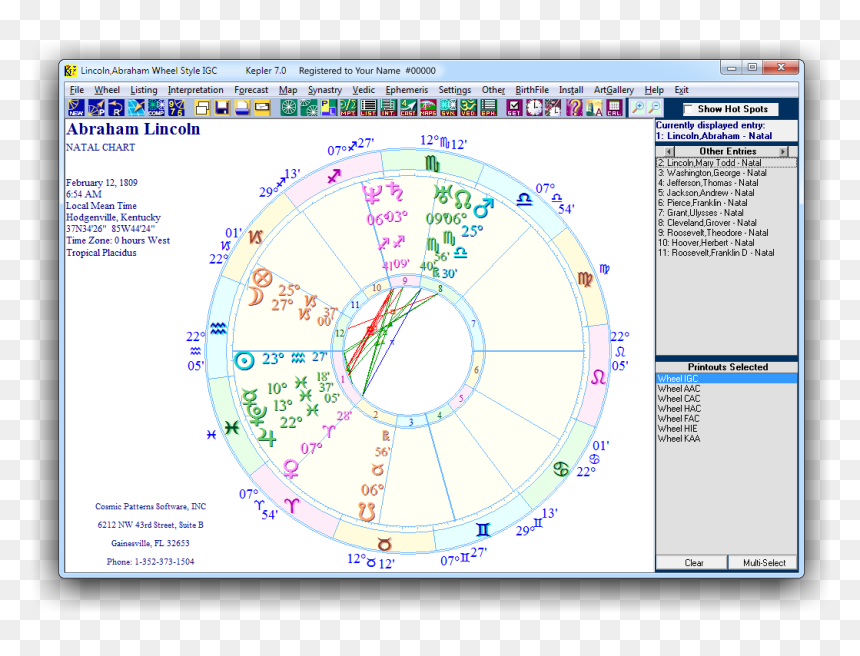Click the clock icon in the toolbar
Viewport: 860px width, 656px height.
(x=534, y=108)
